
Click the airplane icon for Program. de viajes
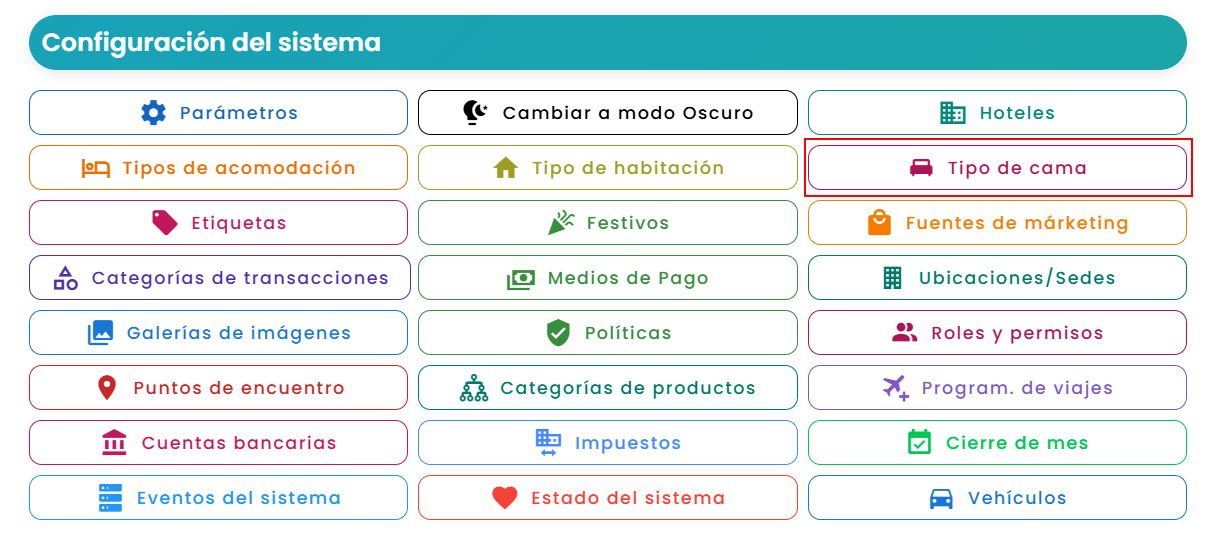click(896, 388)
